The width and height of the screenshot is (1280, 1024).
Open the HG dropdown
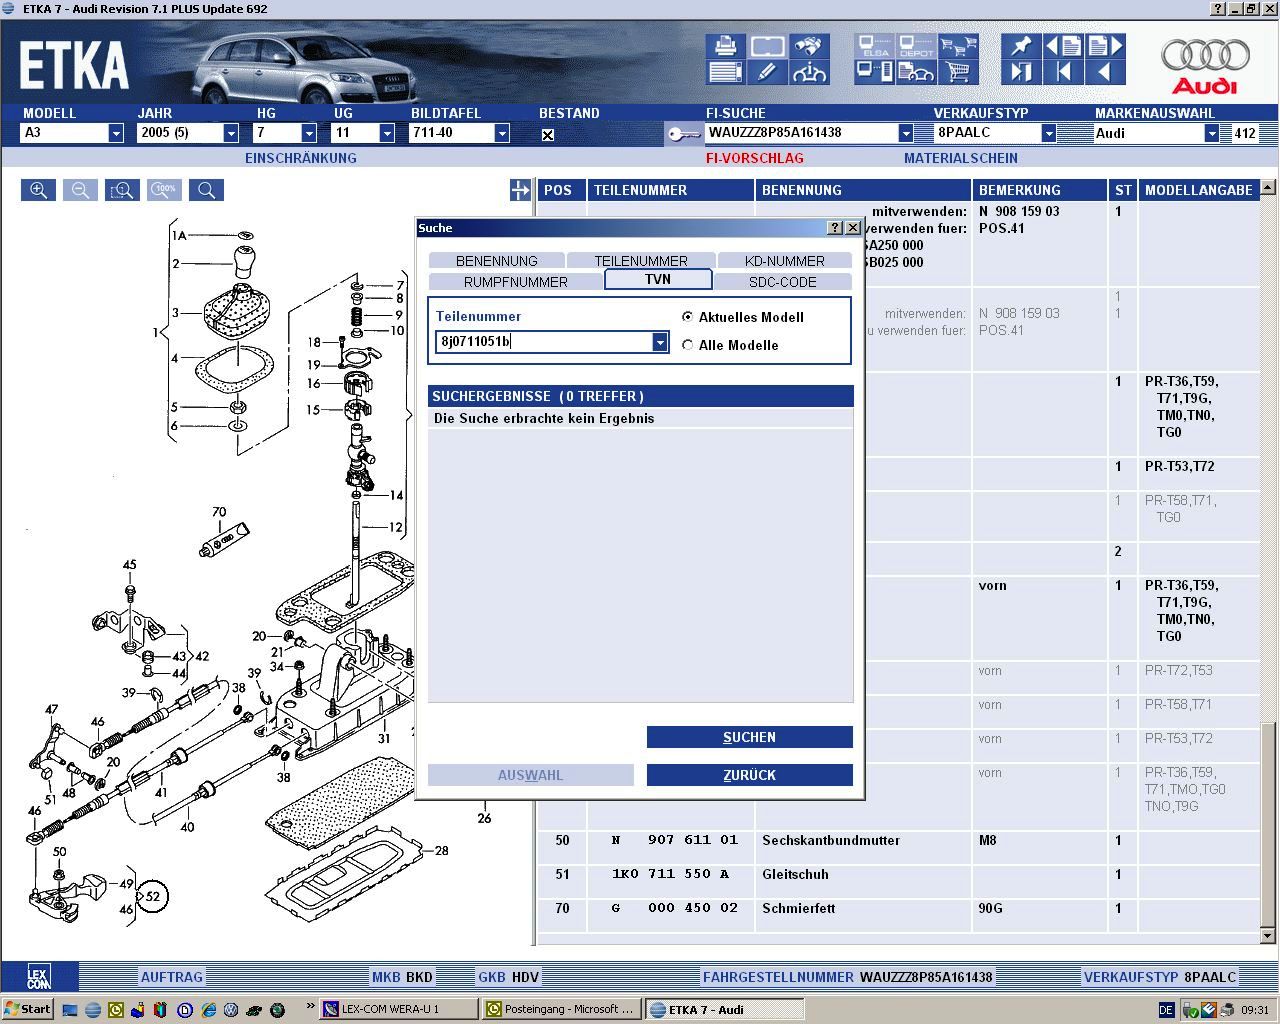point(309,133)
